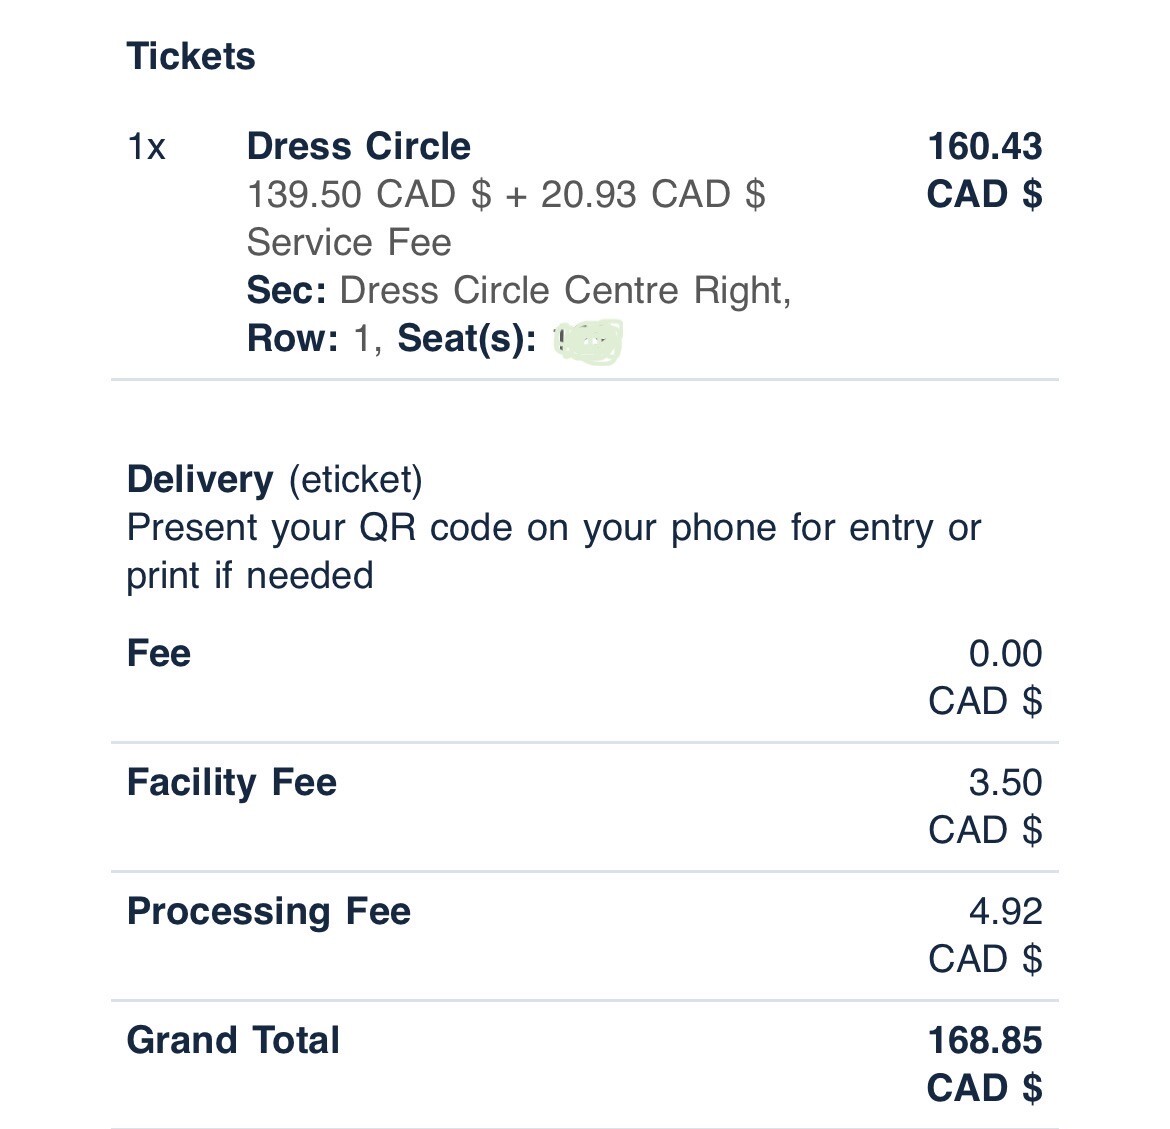1170x1129 pixels.
Task: Click the 160.43 CAD $ ticket price
Action: (x=984, y=170)
